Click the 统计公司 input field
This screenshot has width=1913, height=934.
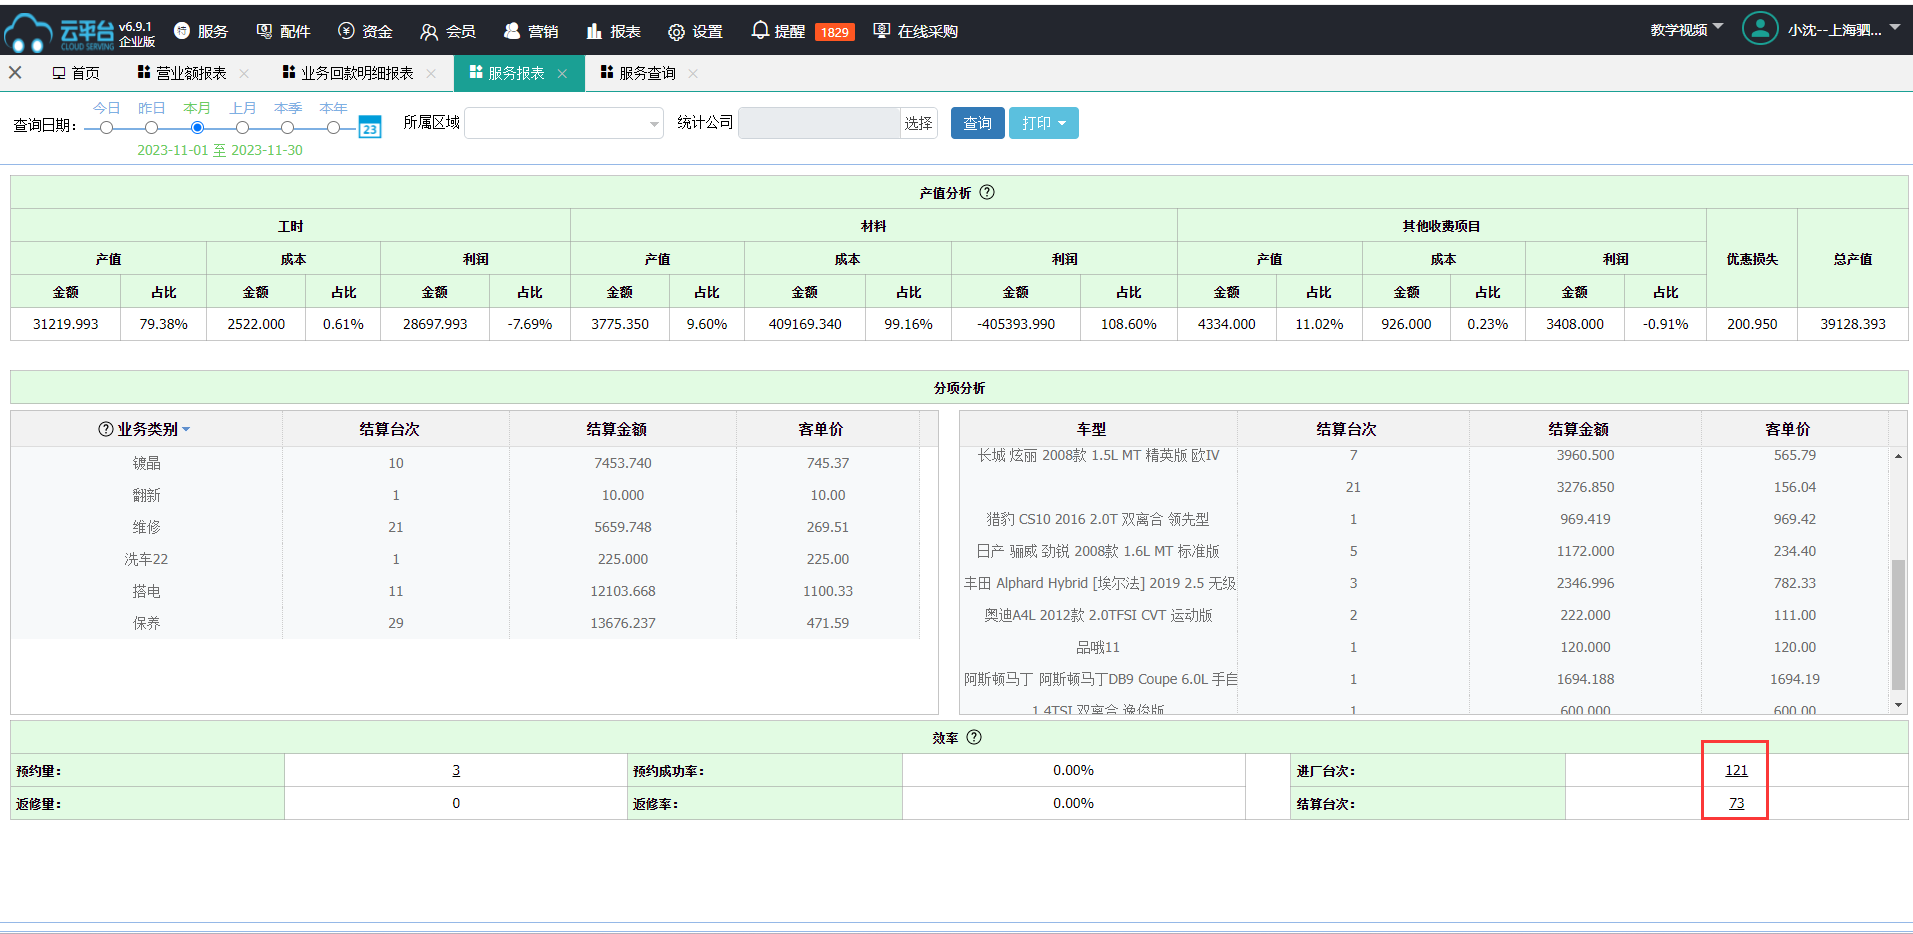point(818,123)
